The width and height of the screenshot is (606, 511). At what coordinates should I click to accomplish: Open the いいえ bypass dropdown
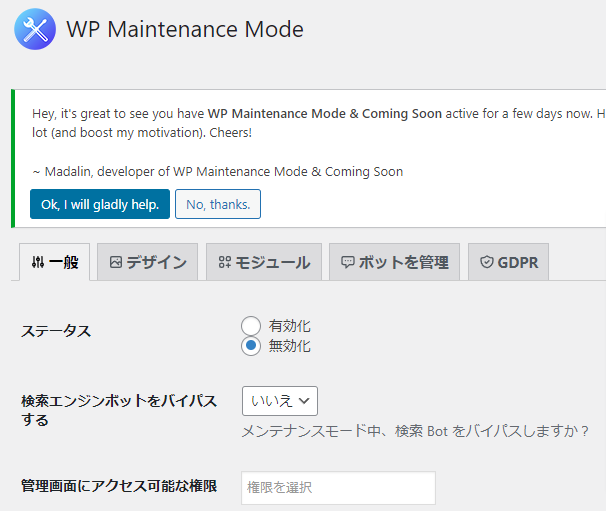(x=279, y=401)
